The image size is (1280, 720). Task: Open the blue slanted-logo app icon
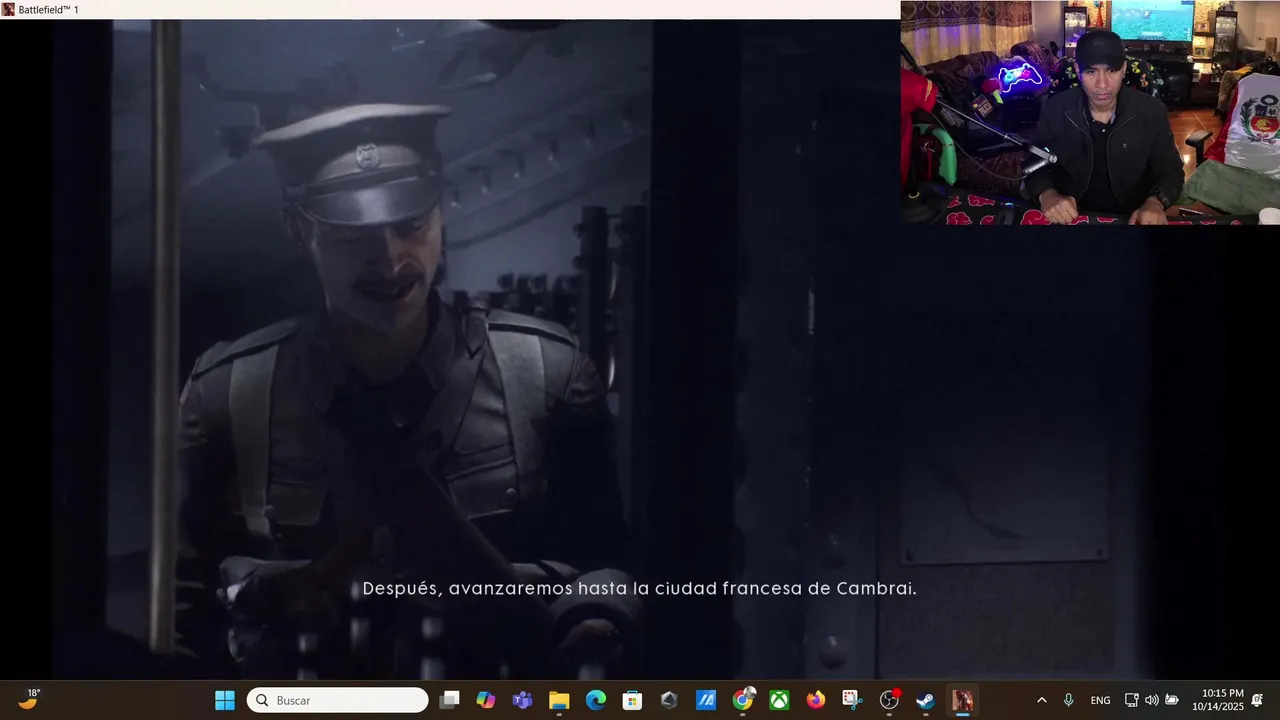(706, 700)
